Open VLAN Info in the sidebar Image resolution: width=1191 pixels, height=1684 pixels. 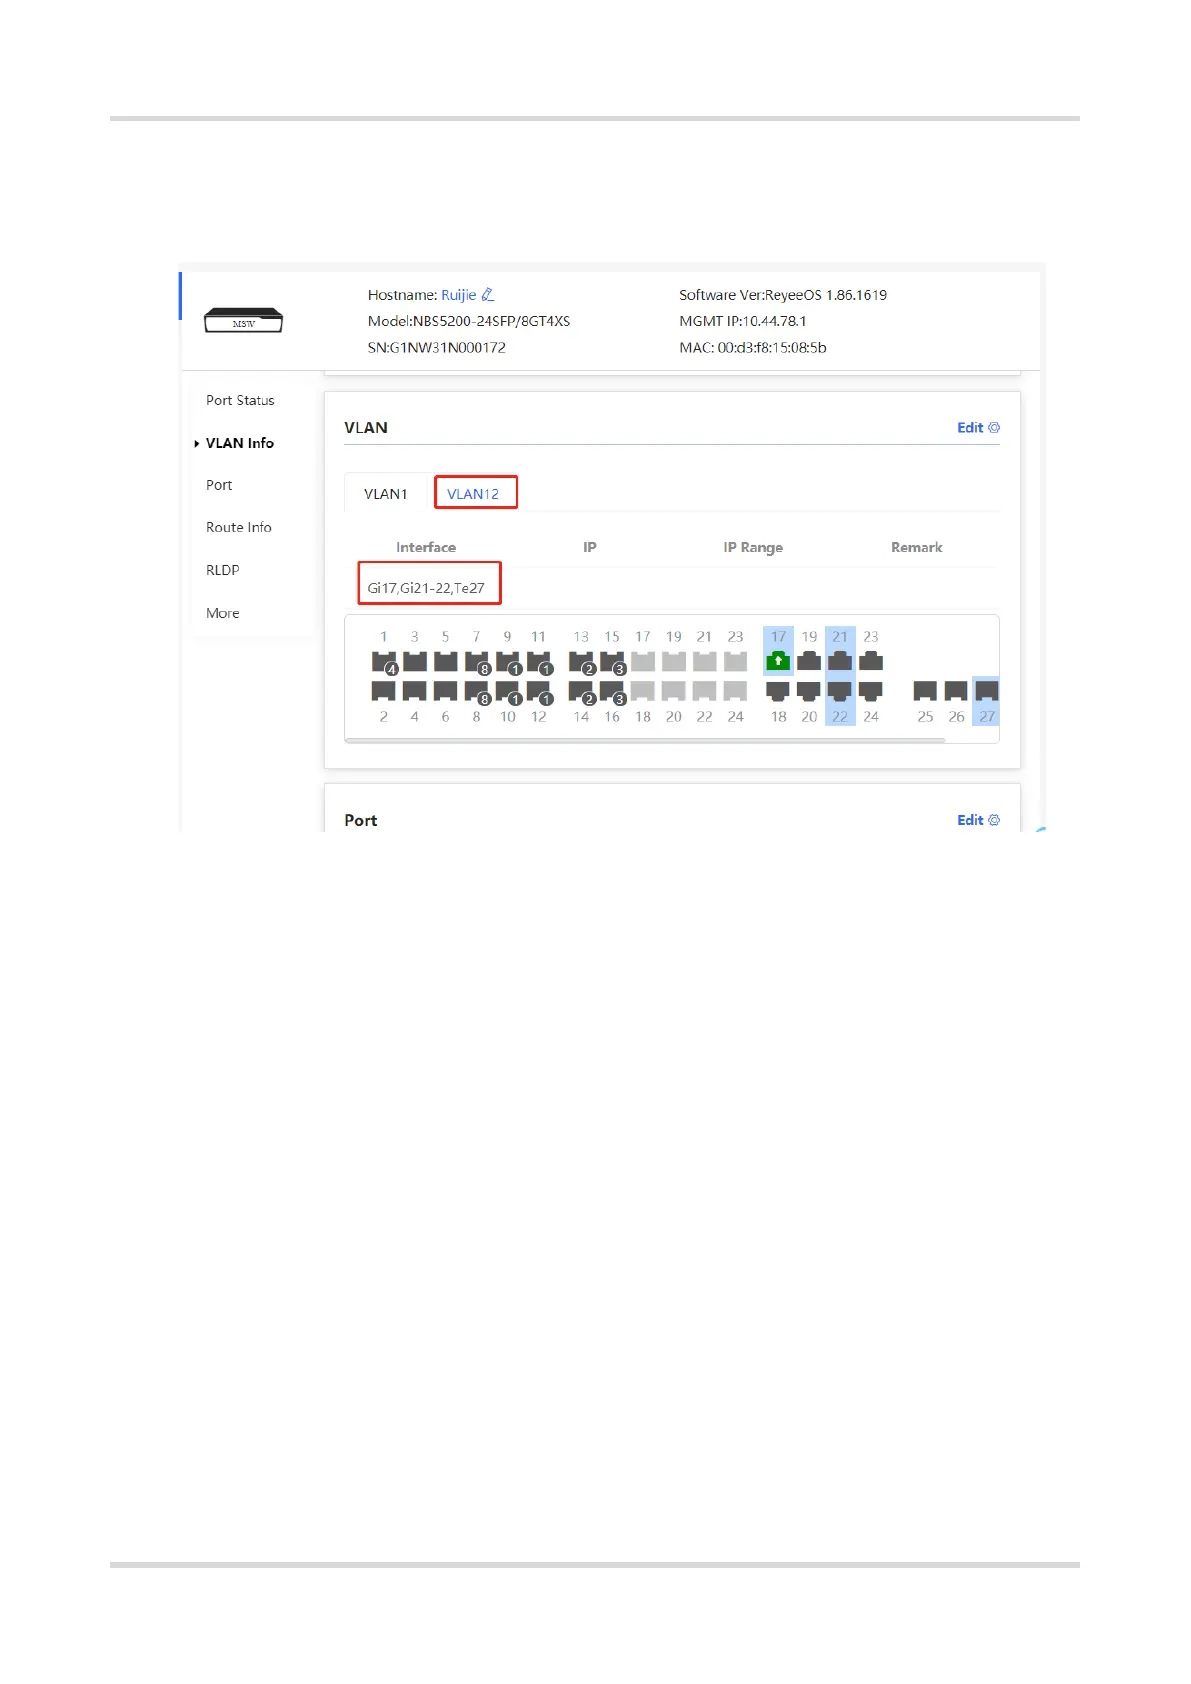pyautogui.click(x=240, y=443)
